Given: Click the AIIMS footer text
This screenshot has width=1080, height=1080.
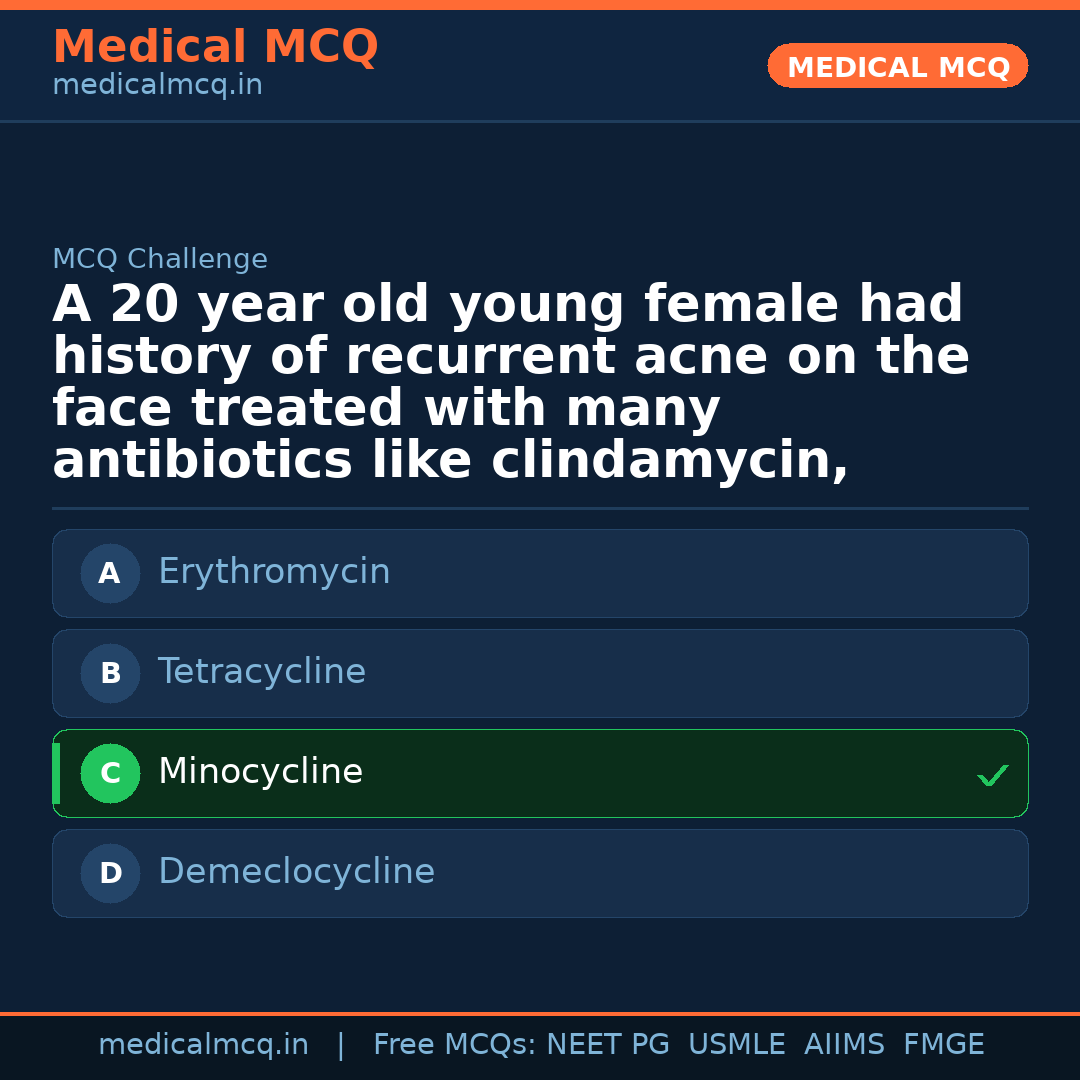Looking at the screenshot, I should point(844,1045).
